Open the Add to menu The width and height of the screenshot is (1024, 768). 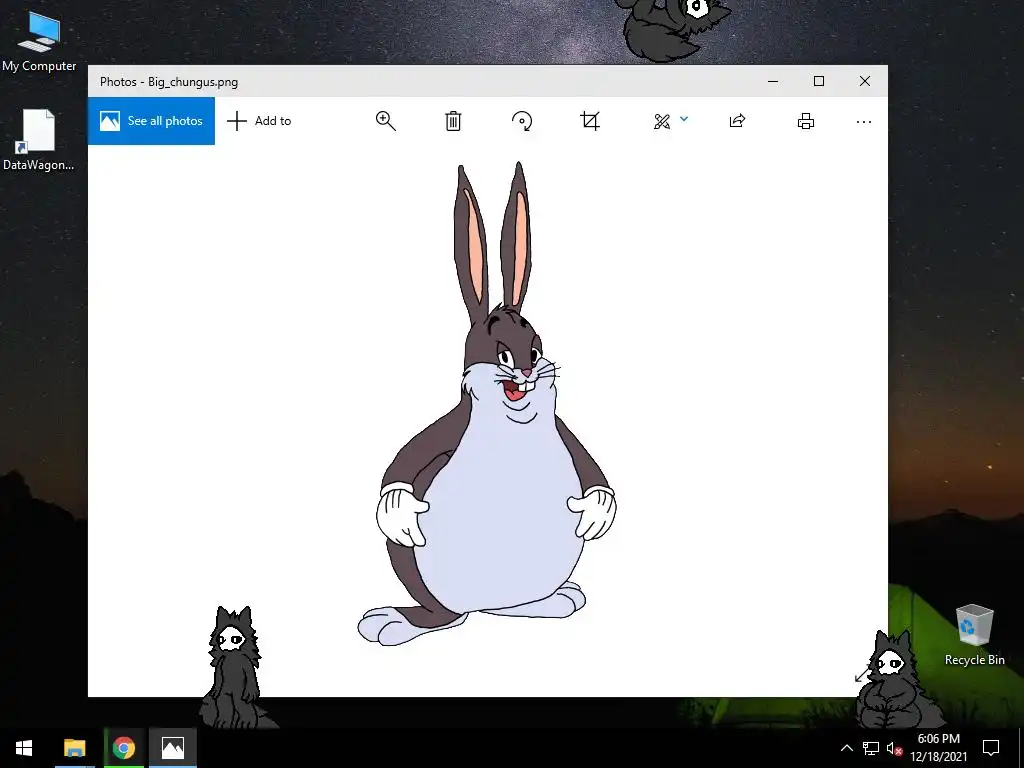click(x=259, y=121)
